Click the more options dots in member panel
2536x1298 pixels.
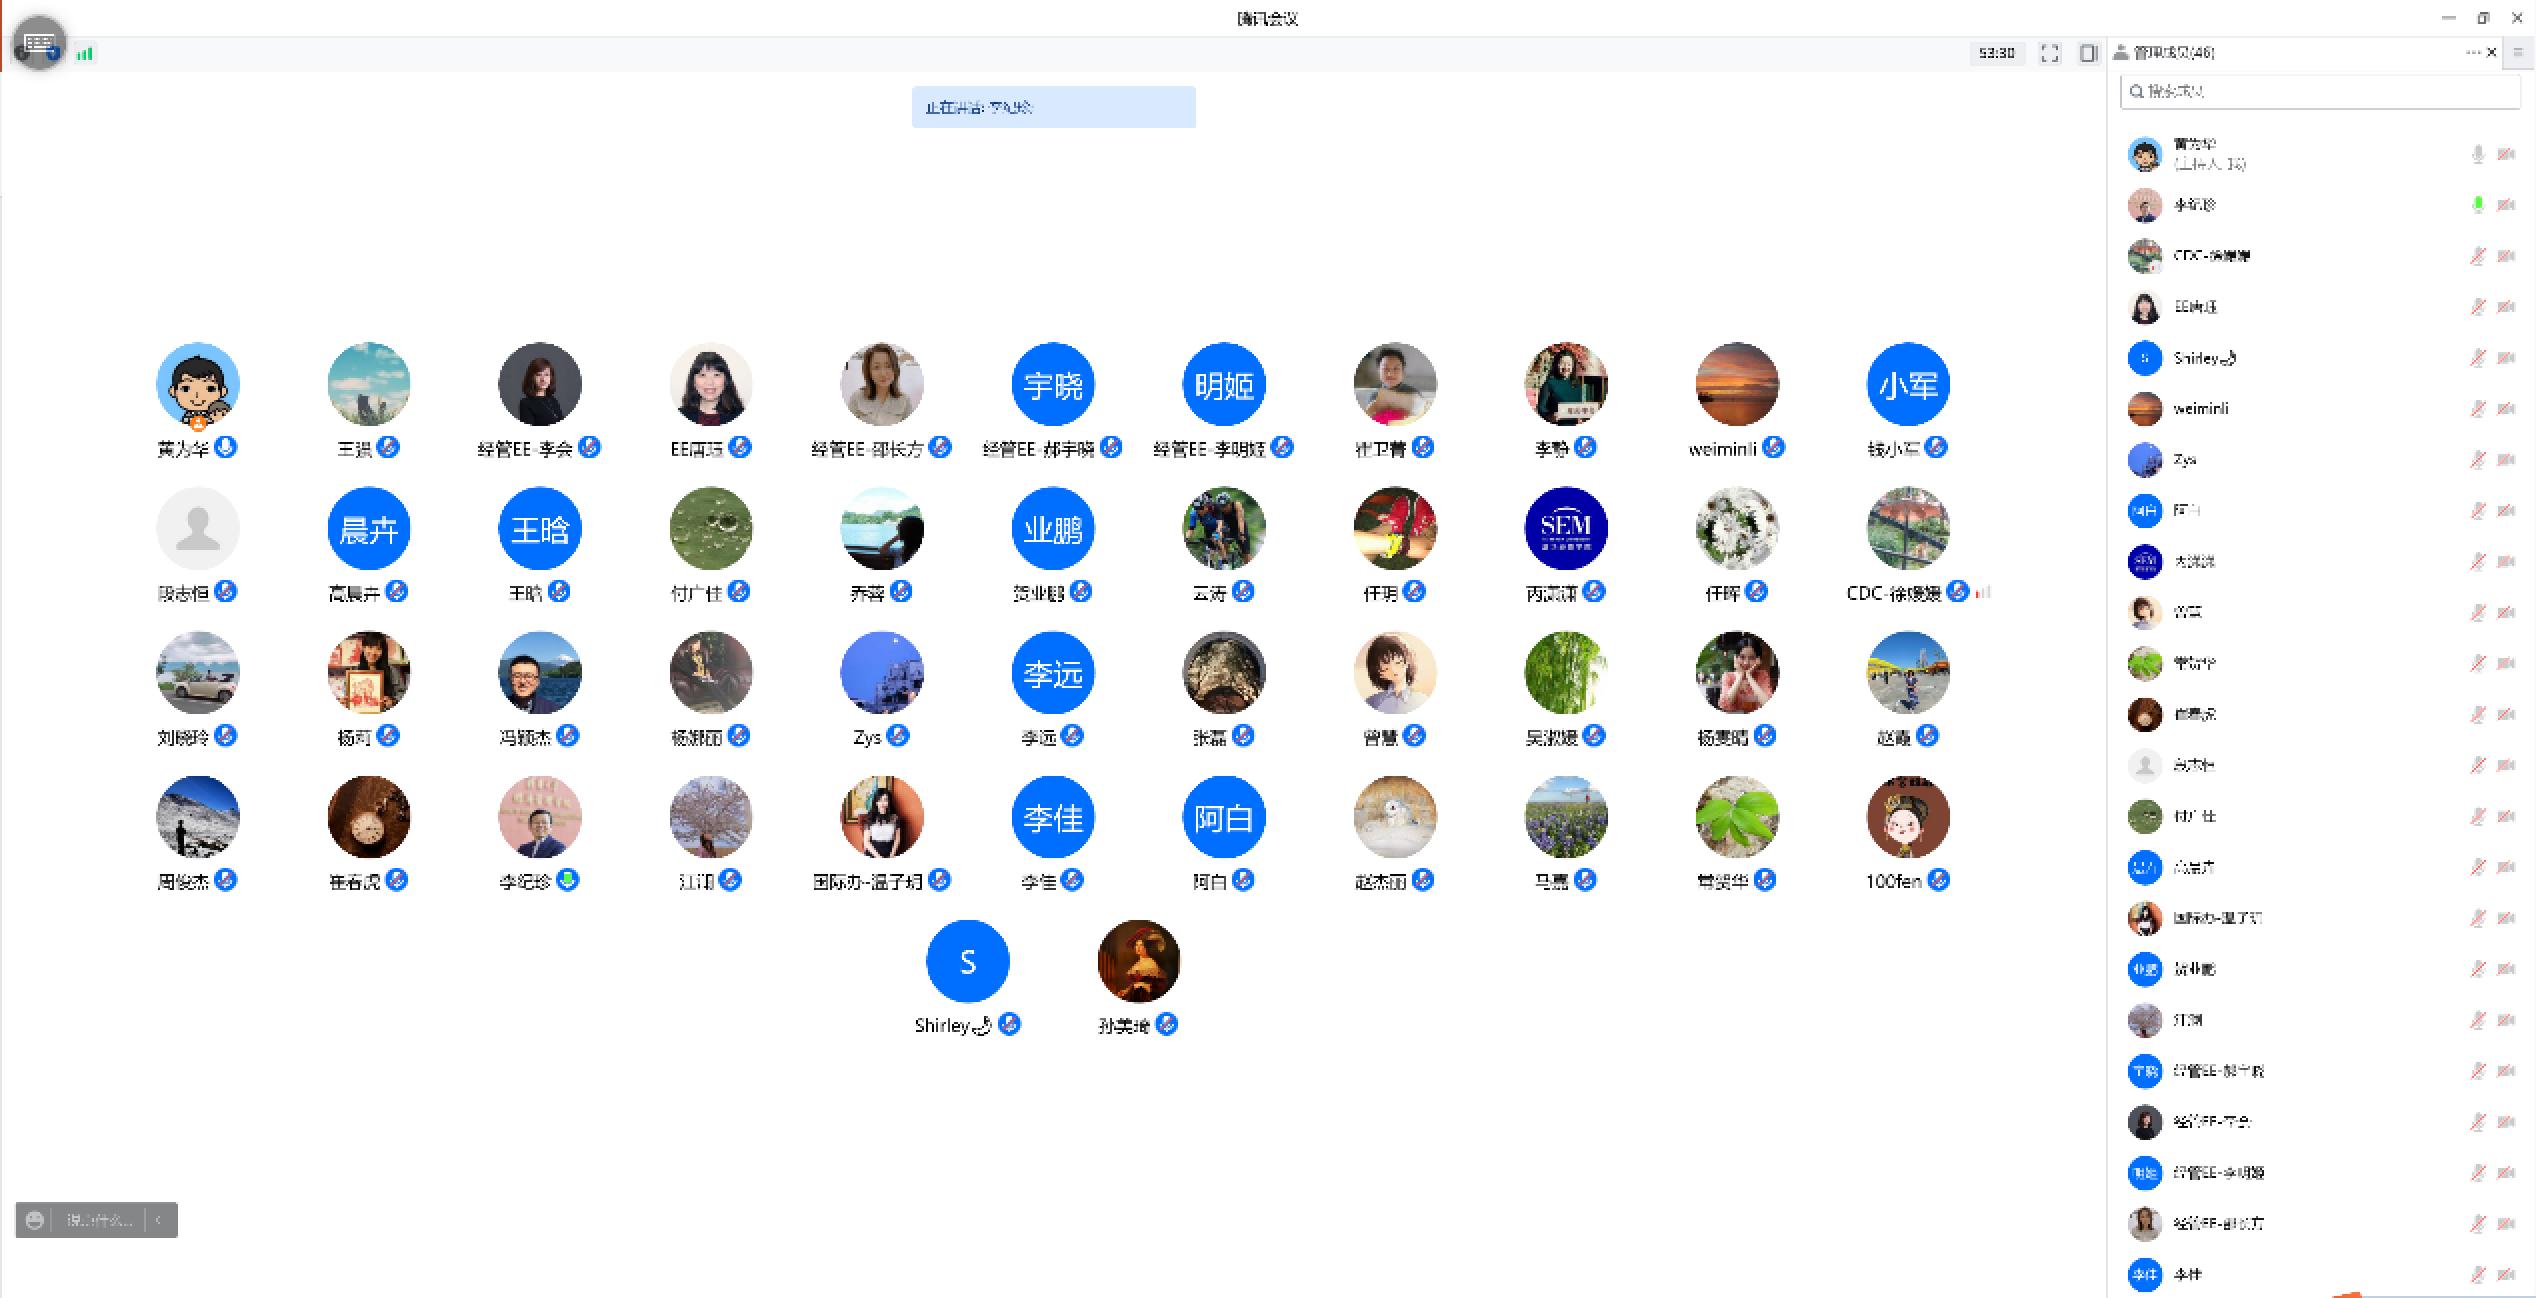pyautogui.click(x=2472, y=52)
